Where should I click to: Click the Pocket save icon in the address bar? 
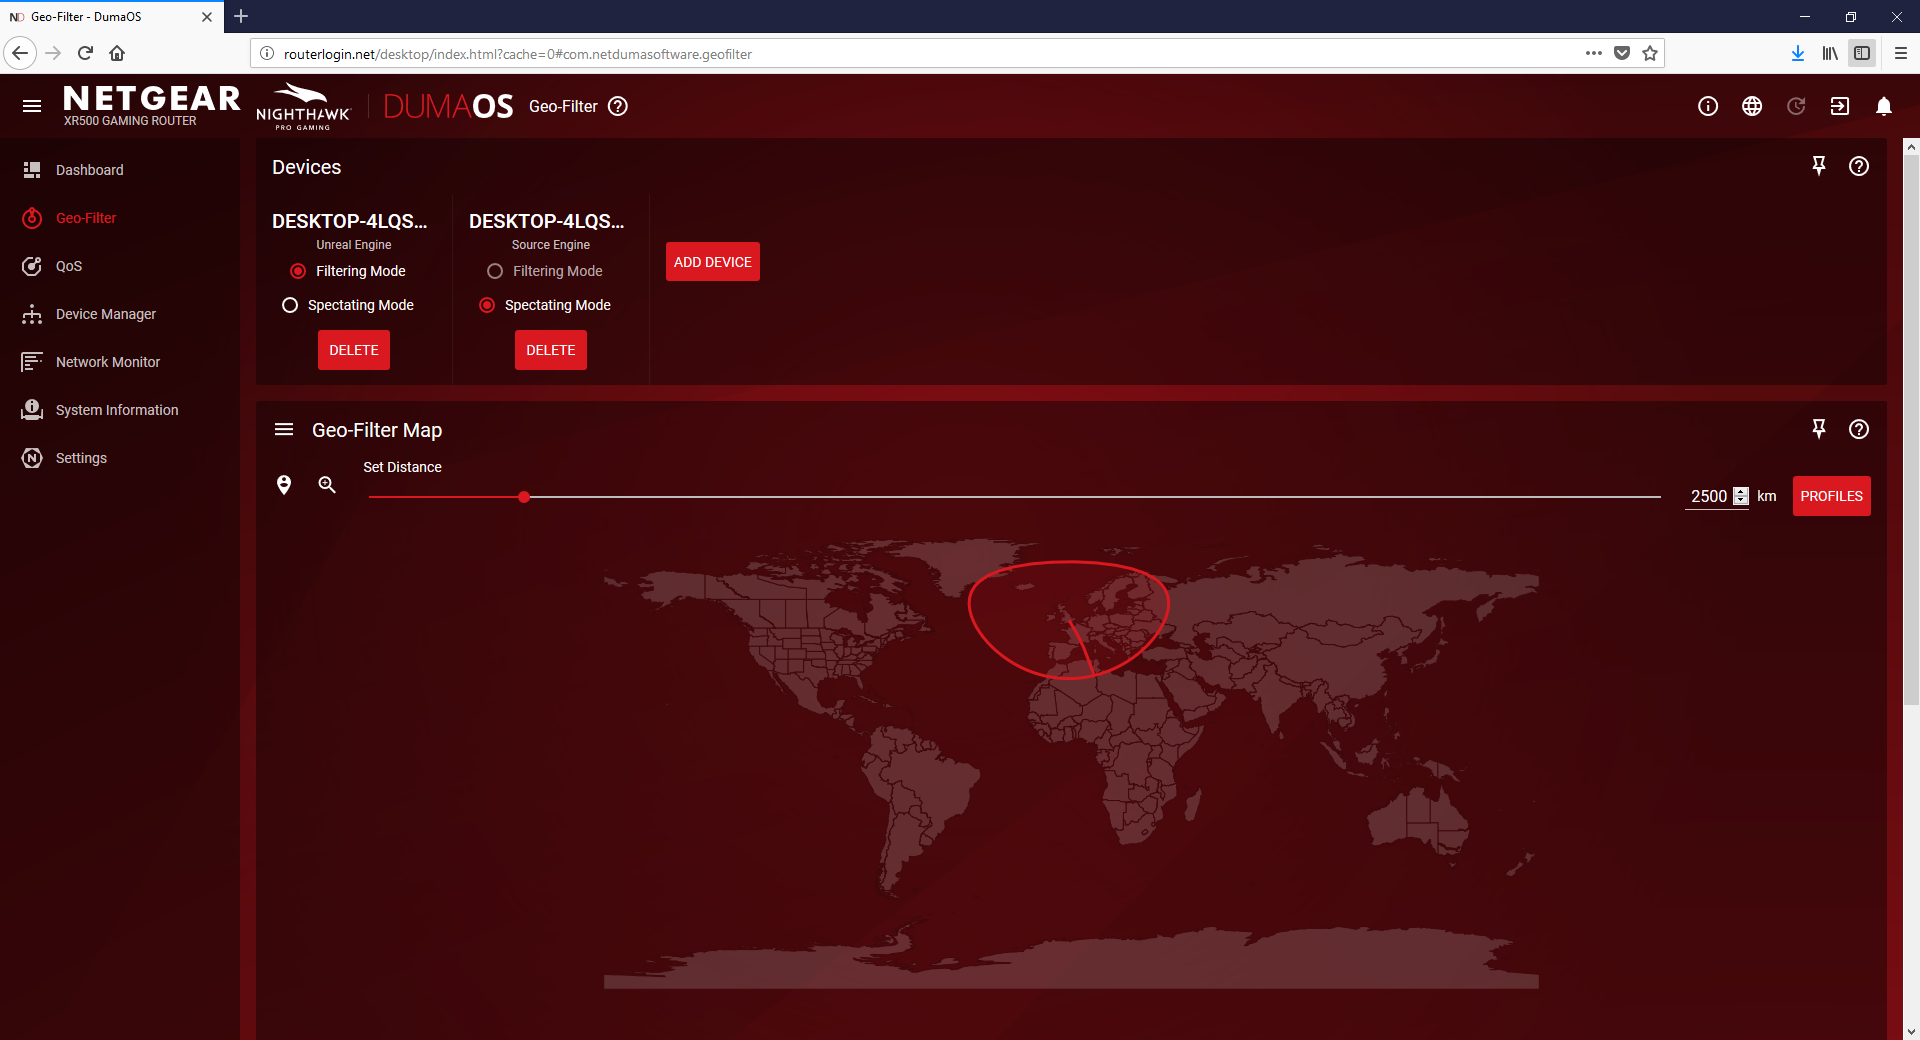(x=1622, y=53)
